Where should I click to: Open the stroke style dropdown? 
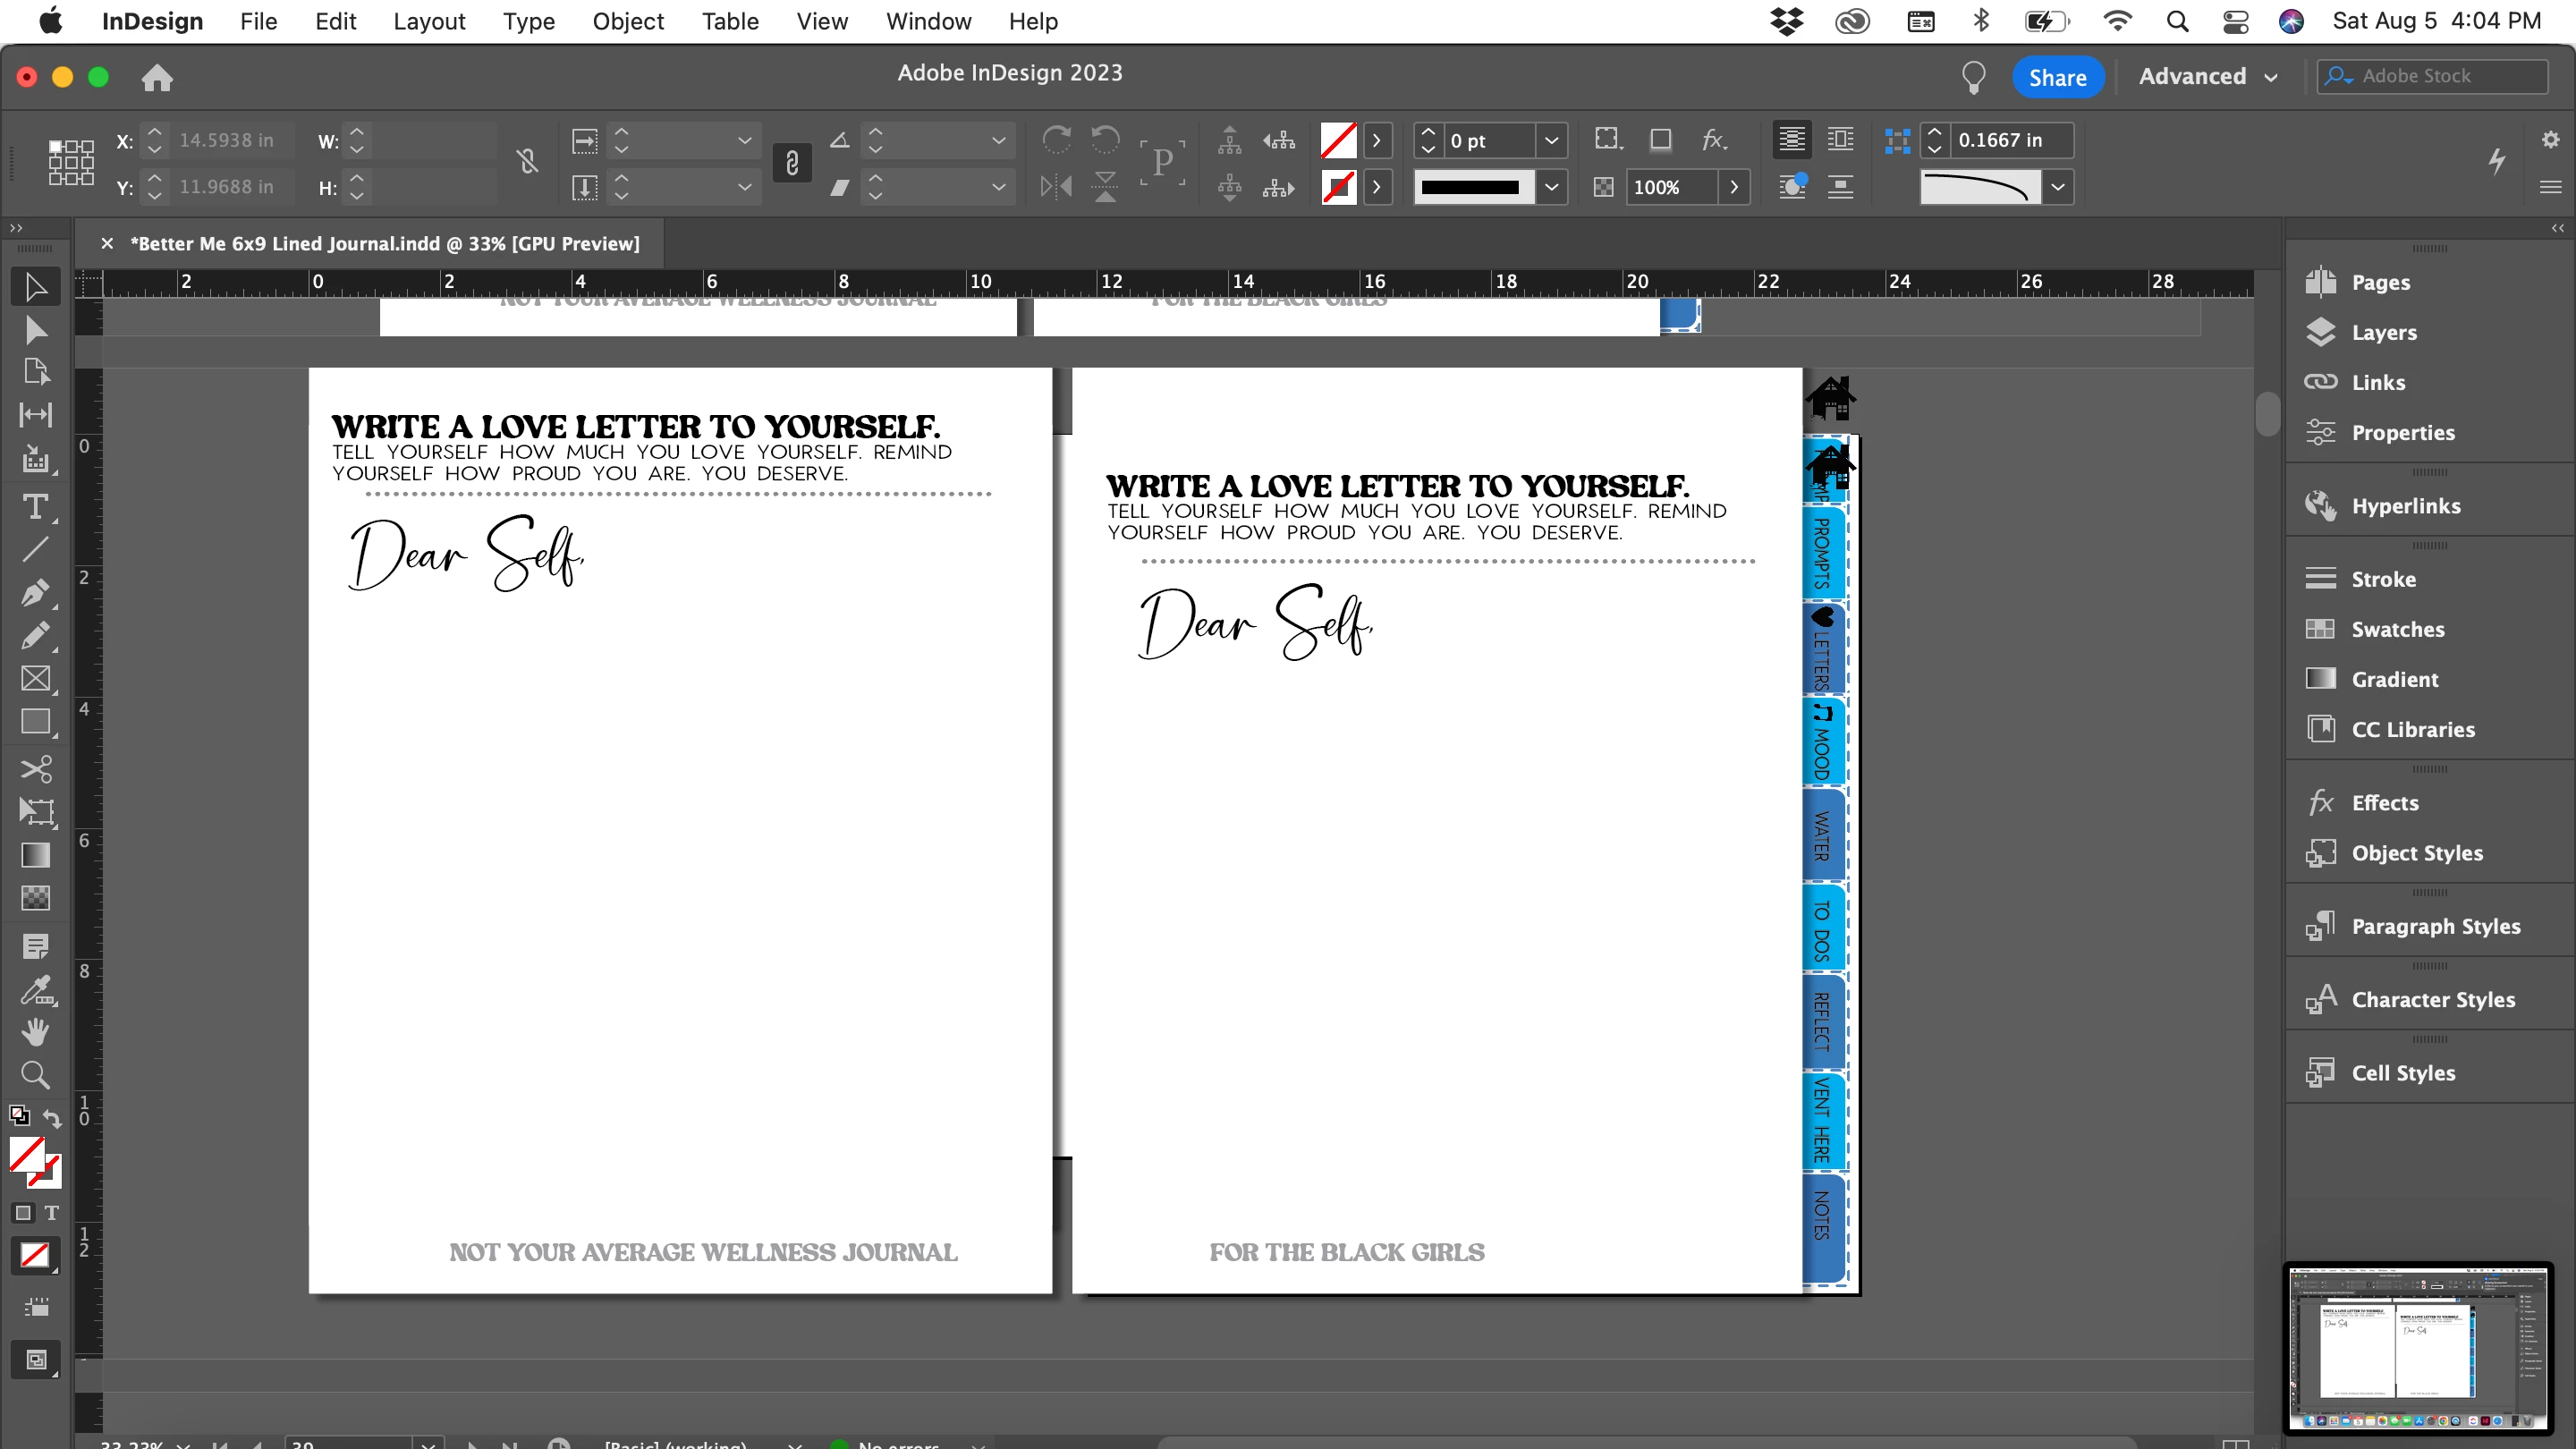[x=1551, y=187]
